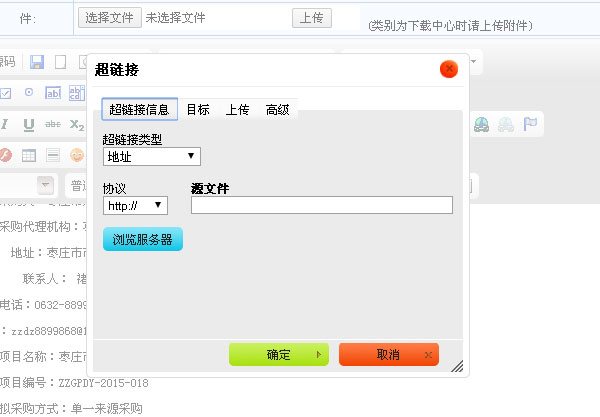The width and height of the screenshot is (600, 417).
Task: Click the insert link globe icon
Action: (483, 124)
